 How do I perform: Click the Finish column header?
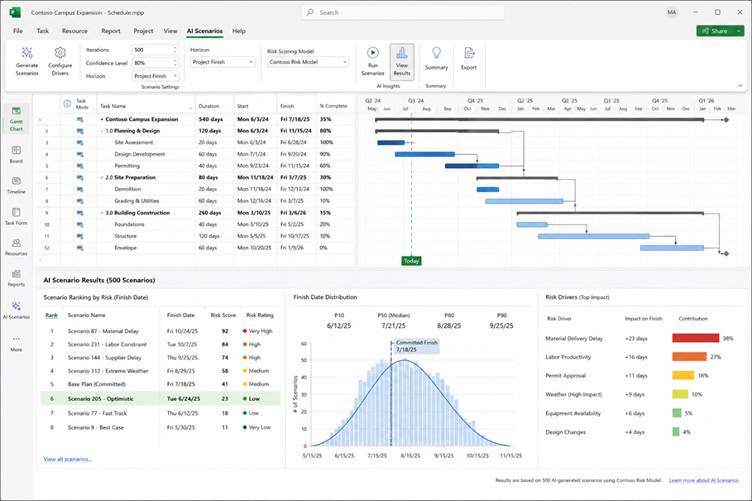click(287, 106)
